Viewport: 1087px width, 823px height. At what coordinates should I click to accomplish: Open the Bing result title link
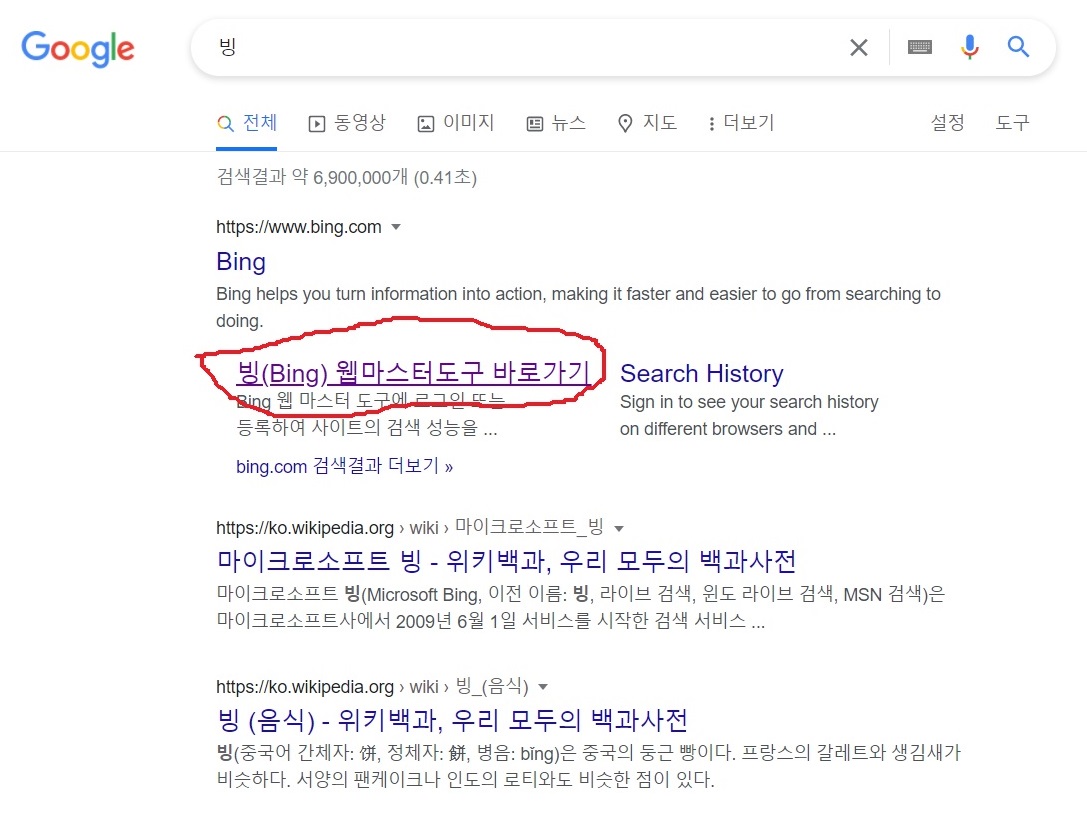(x=241, y=261)
